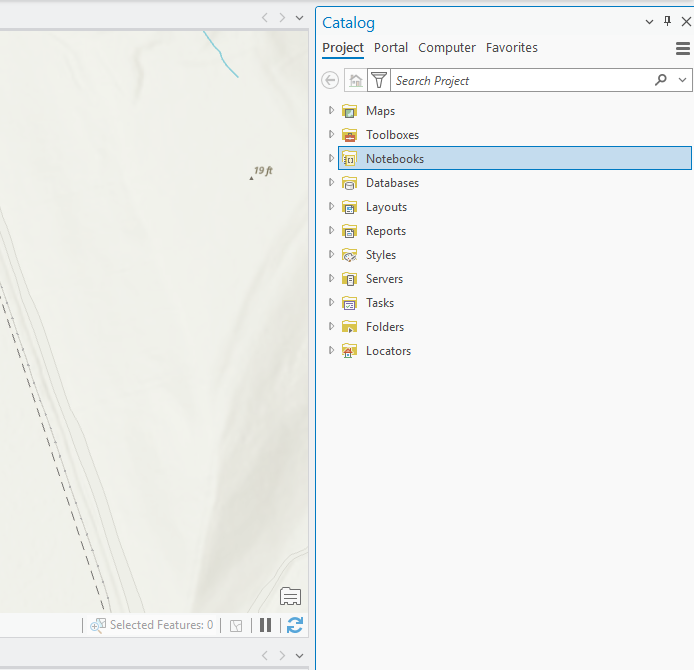Select the Folders folder icon
The width and height of the screenshot is (694, 670).
(350, 327)
